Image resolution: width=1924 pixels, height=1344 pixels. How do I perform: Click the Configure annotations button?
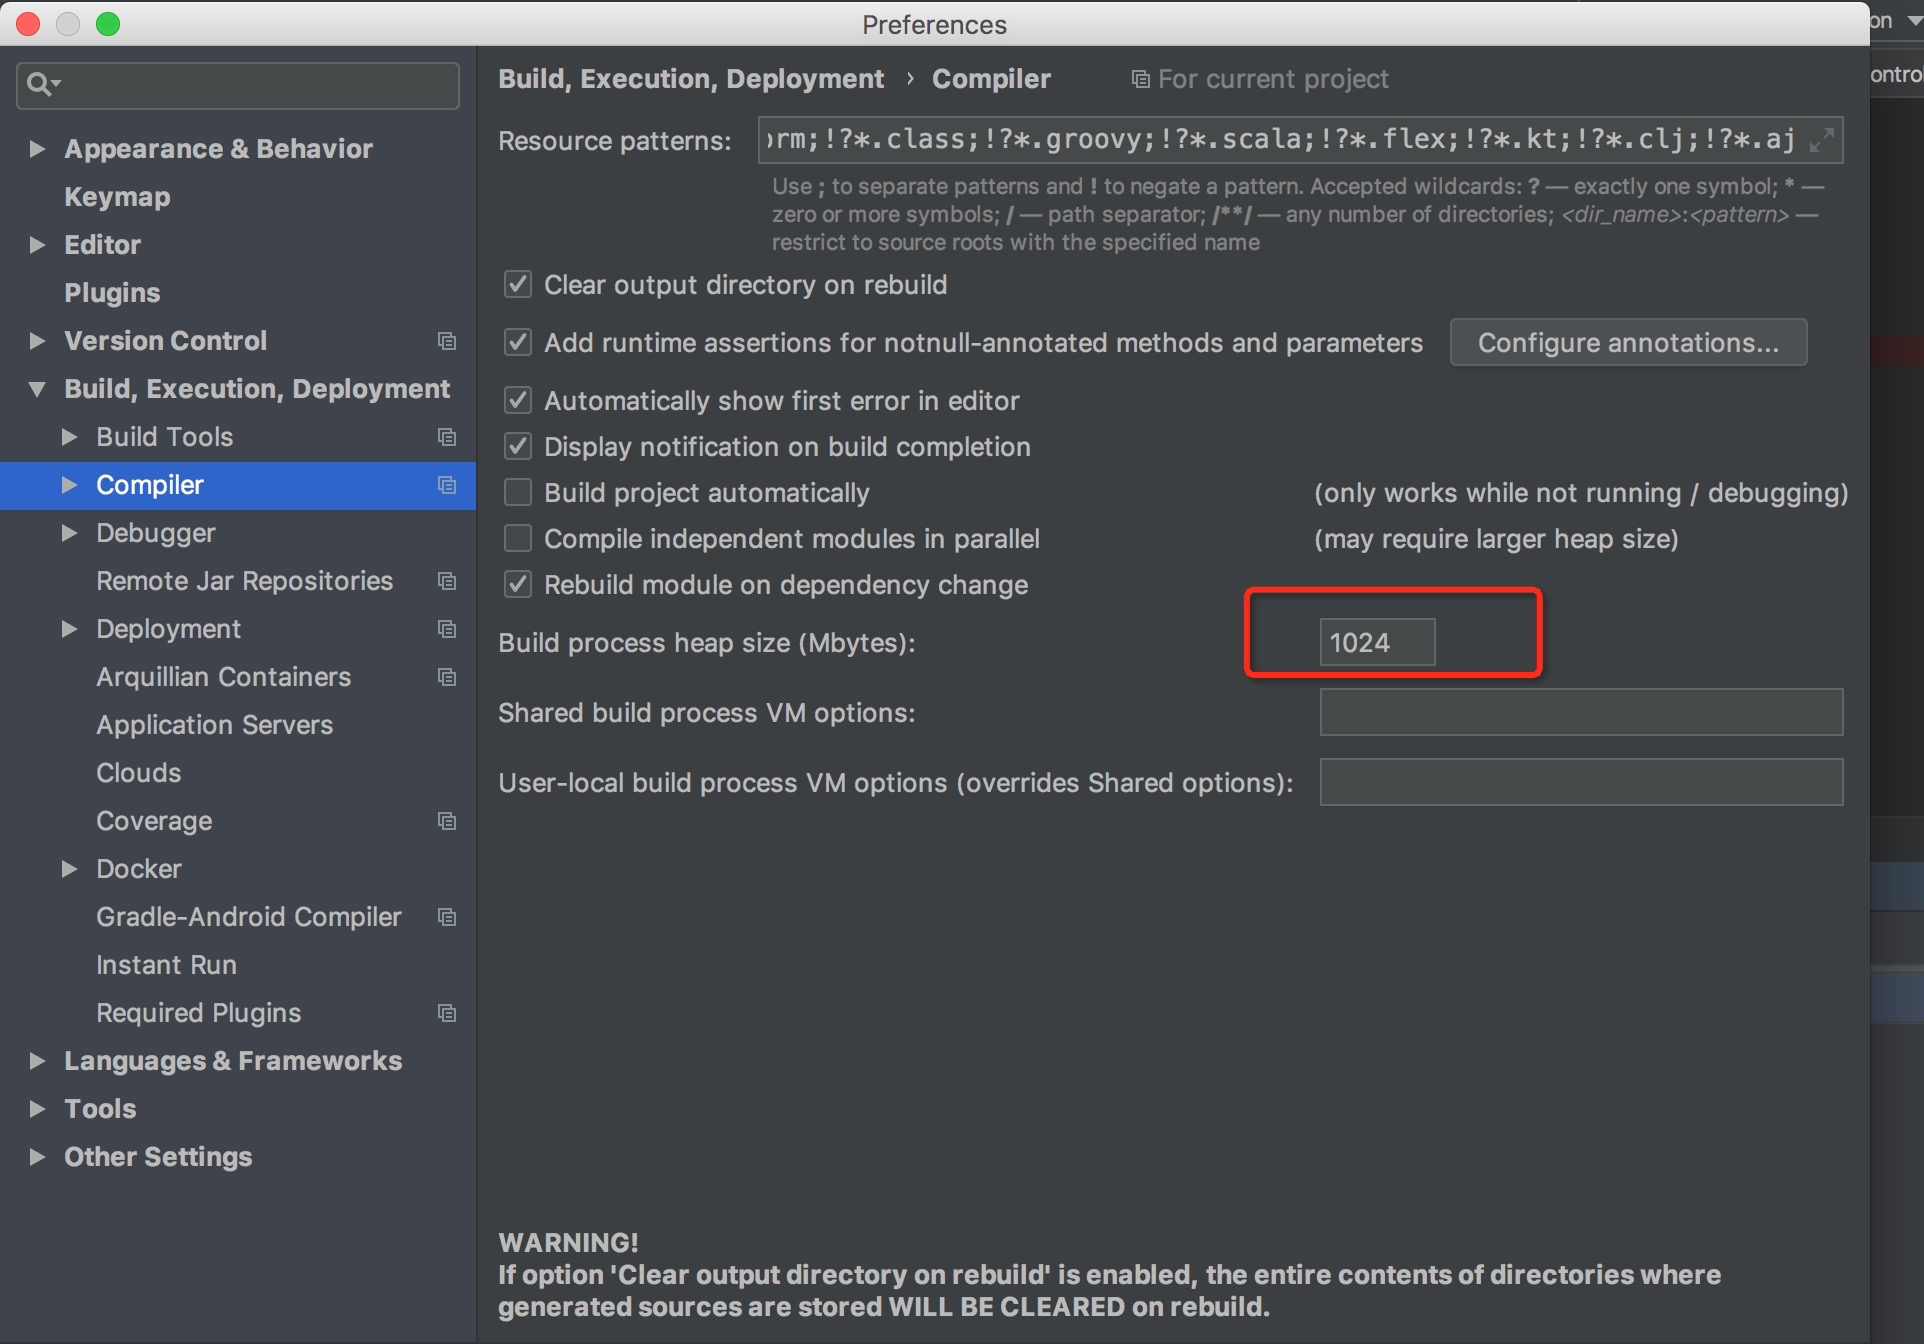coord(1627,343)
